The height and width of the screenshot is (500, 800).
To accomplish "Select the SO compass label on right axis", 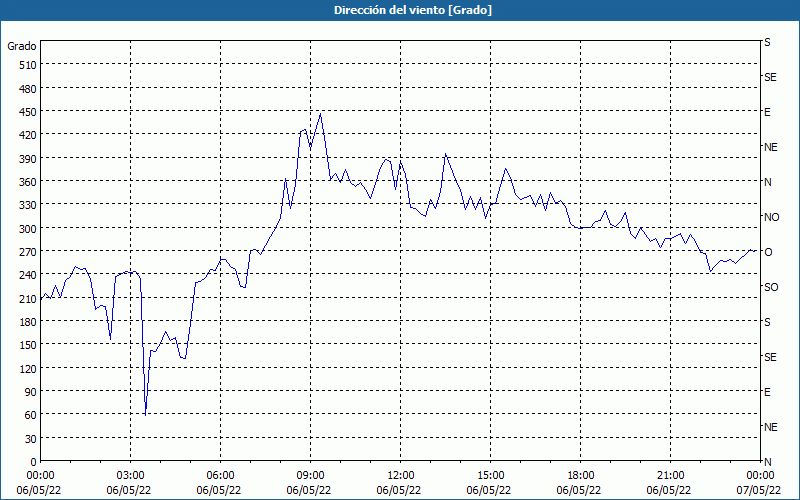I will click(771, 287).
